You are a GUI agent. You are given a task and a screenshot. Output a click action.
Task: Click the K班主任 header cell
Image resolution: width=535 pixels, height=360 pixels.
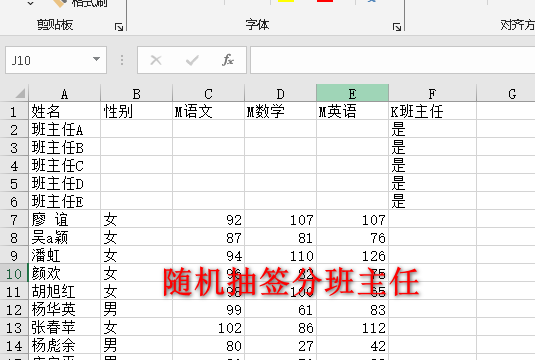tap(432, 111)
